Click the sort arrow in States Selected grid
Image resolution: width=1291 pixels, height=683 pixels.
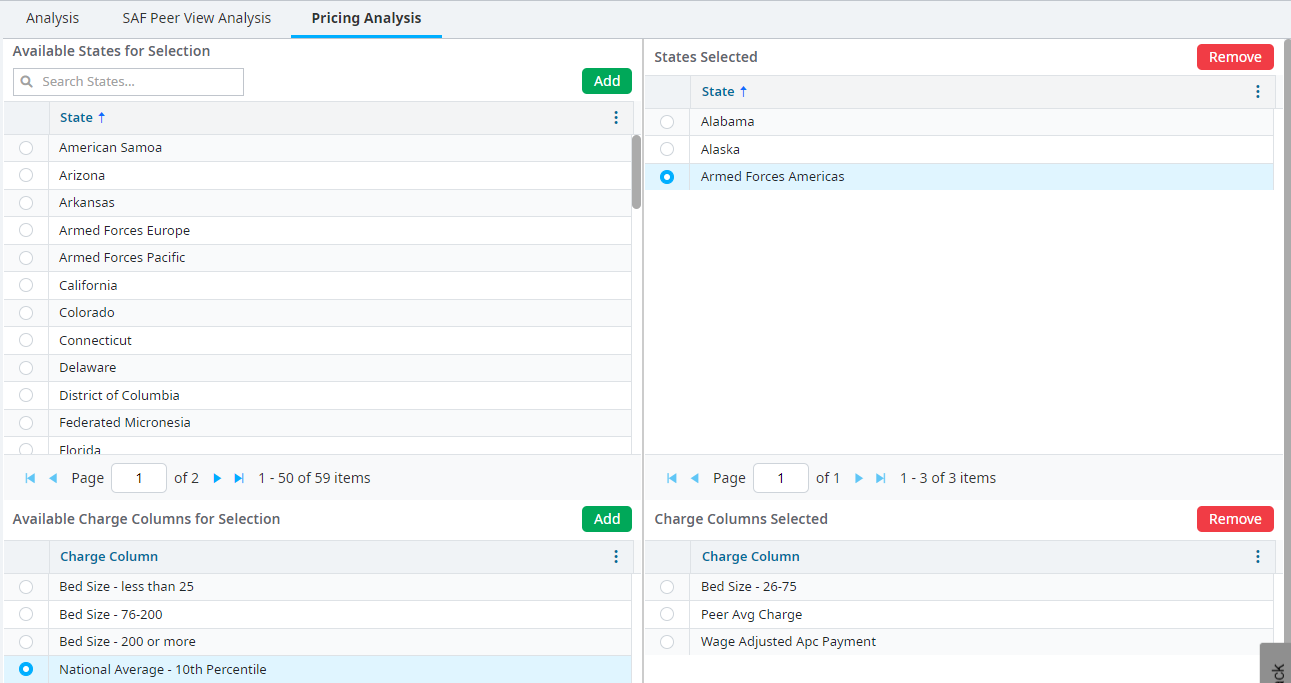coord(744,91)
